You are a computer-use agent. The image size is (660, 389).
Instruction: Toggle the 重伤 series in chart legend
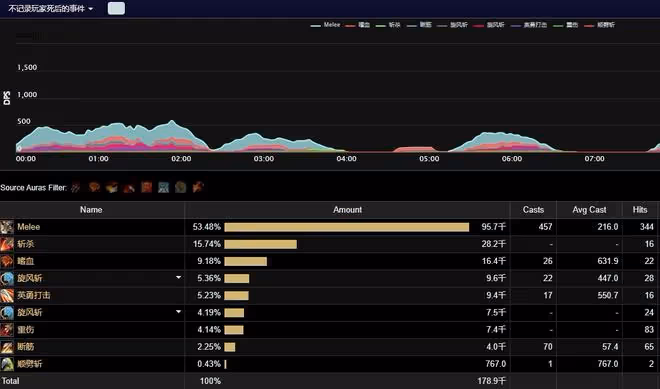[565, 25]
